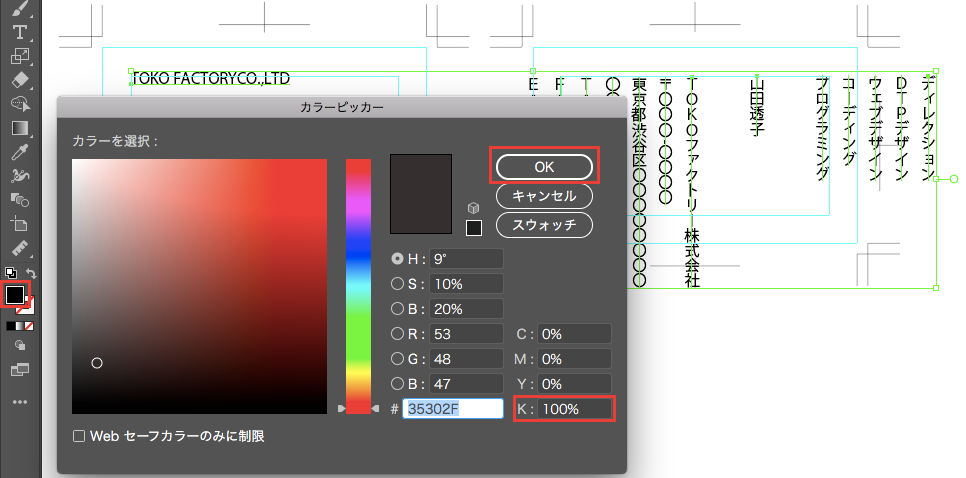Click the K 100% value field
Screen dimensions: 966x478
pyautogui.click(x=573, y=408)
